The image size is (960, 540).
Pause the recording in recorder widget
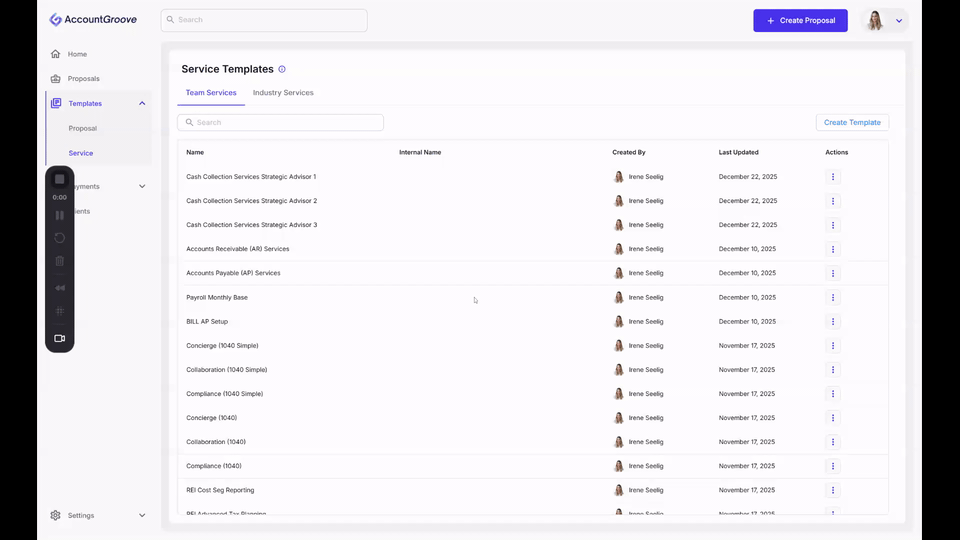[x=59, y=215]
